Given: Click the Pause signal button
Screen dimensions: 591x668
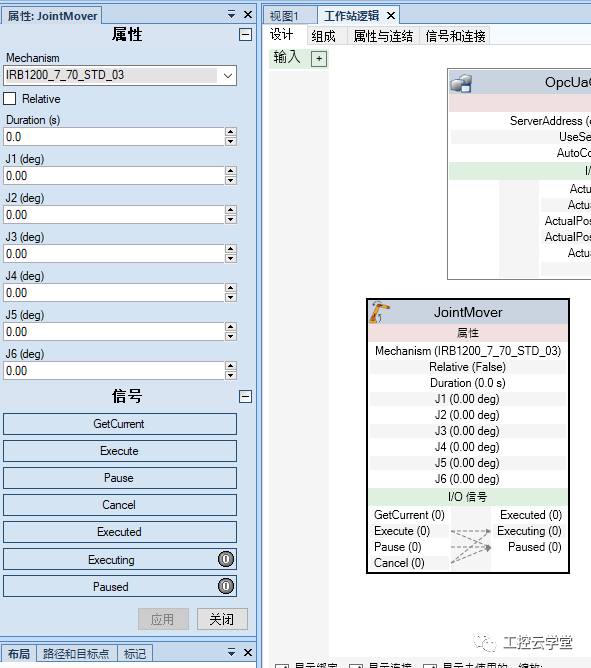Looking at the screenshot, I should click(x=120, y=478).
